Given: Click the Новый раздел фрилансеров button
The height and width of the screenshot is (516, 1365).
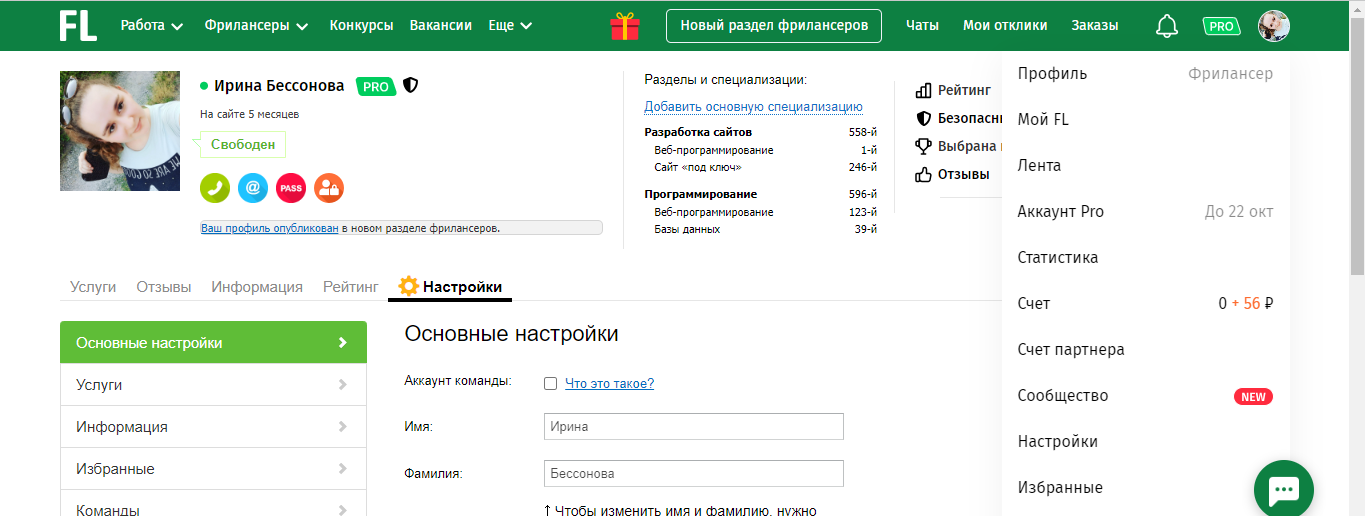Looking at the screenshot, I should 773,26.
